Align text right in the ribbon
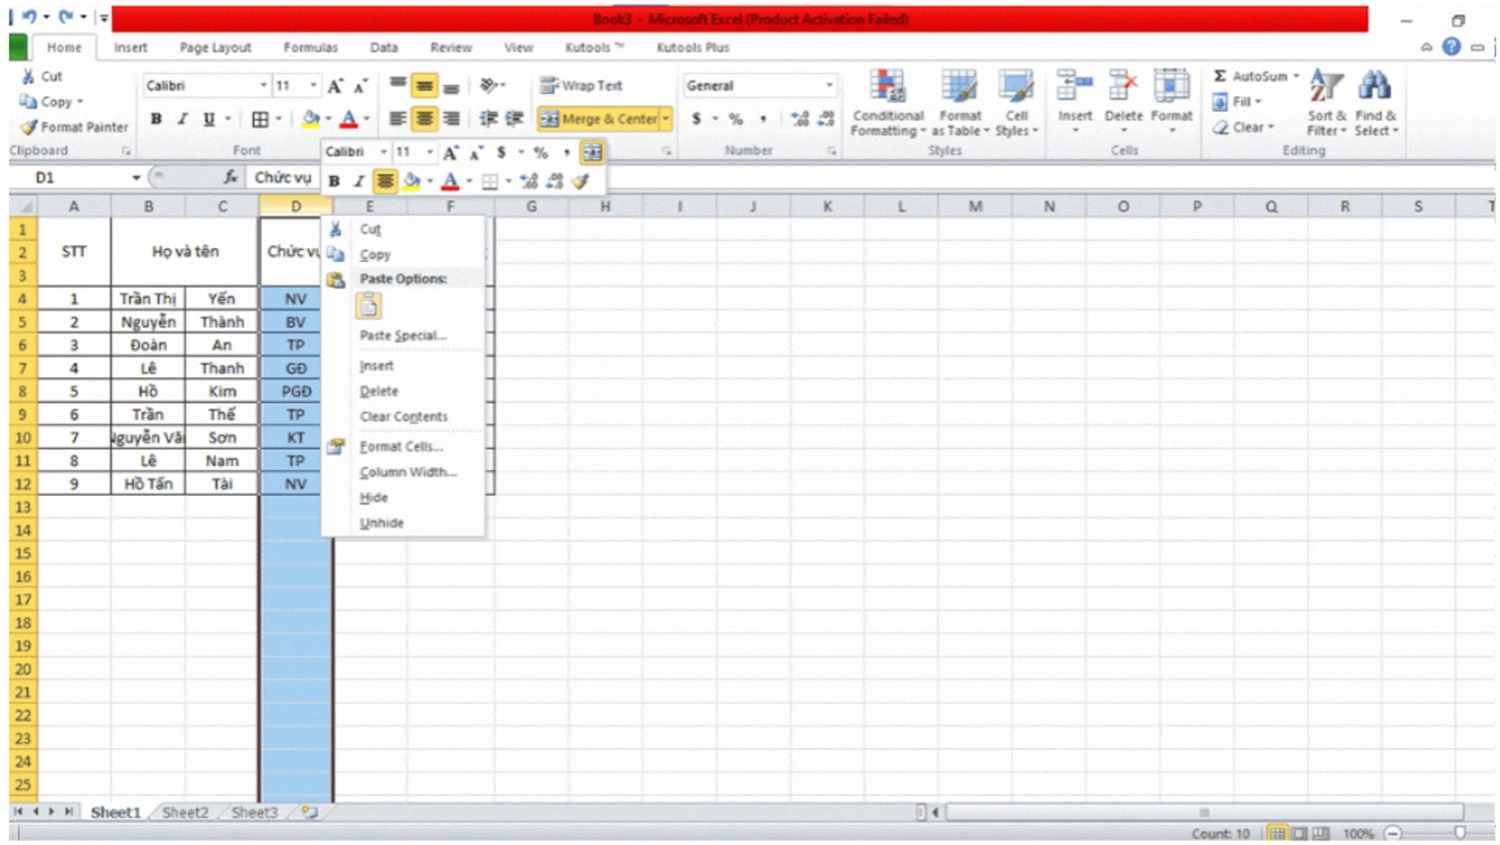The image size is (1500, 845). pyautogui.click(x=452, y=119)
